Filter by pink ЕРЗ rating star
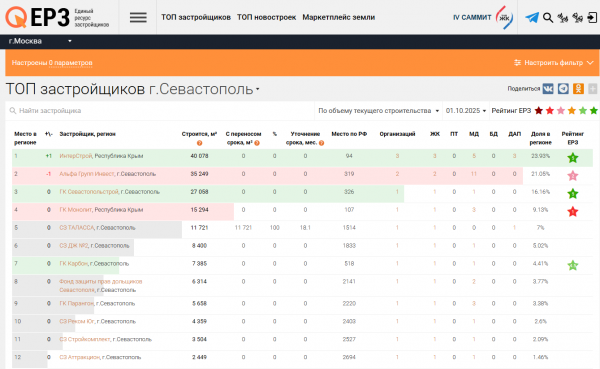 561,111
